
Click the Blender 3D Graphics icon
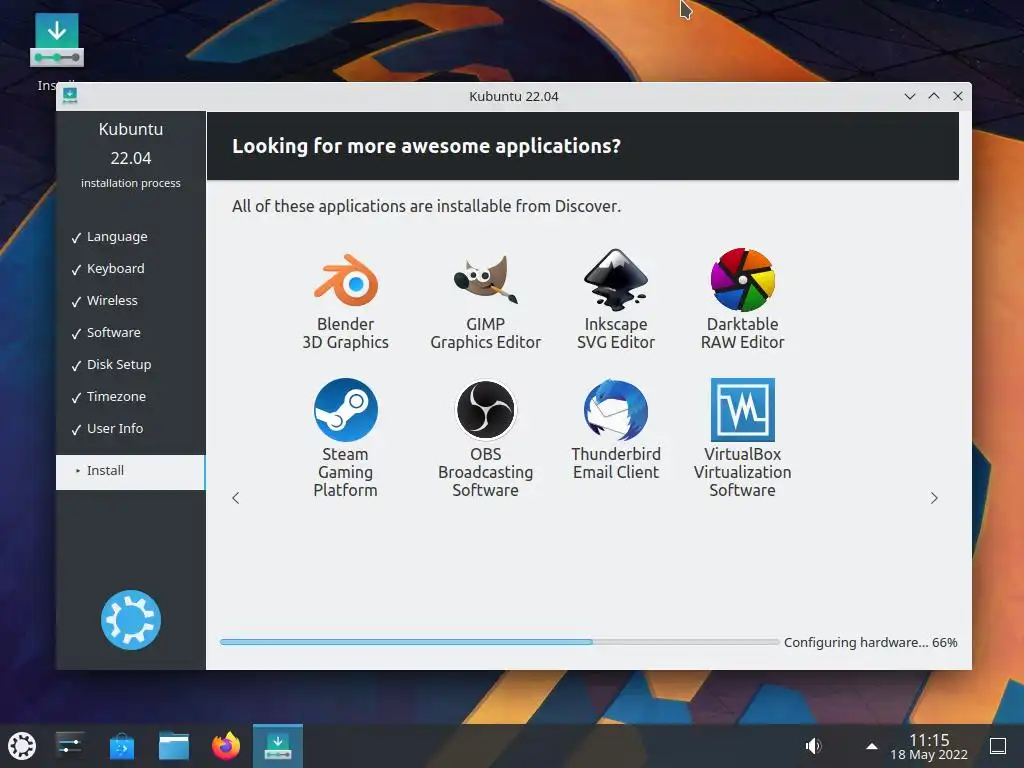pyautogui.click(x=345, y=281)
